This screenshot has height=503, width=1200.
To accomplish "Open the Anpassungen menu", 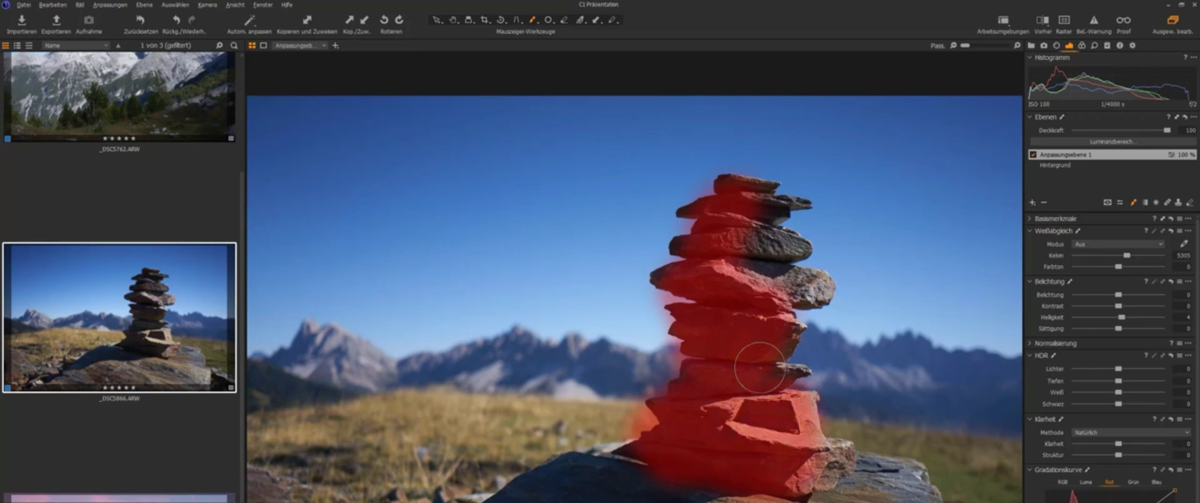I will pos(109,4).
